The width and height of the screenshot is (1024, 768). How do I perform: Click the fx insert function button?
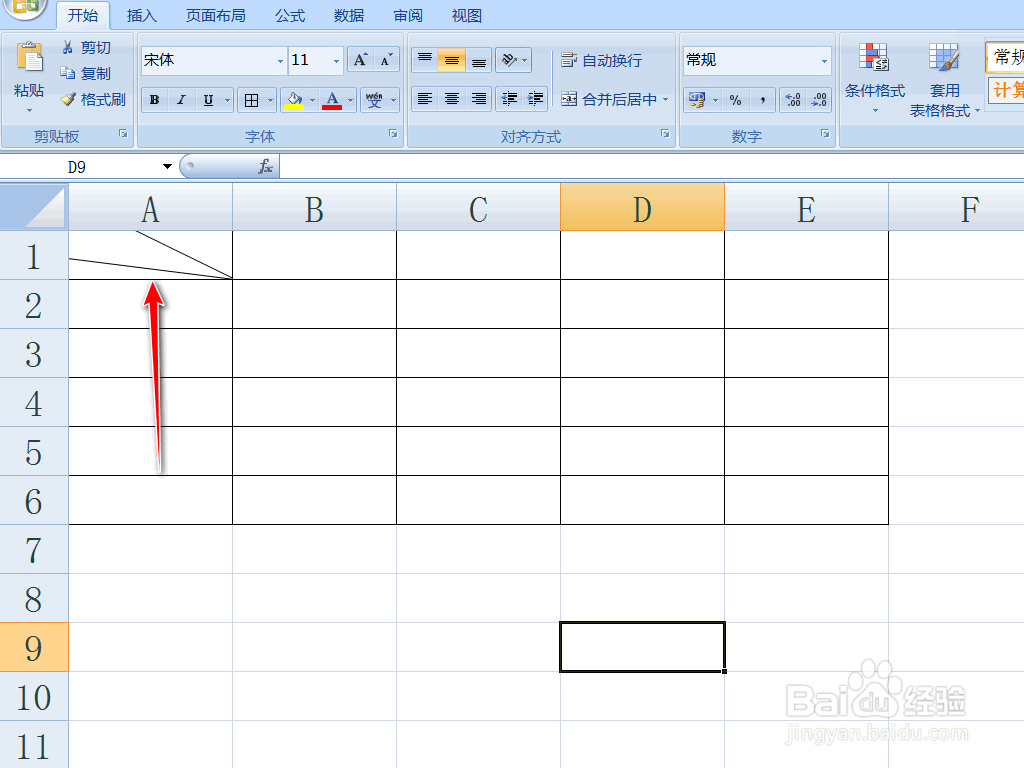[265, 167]
